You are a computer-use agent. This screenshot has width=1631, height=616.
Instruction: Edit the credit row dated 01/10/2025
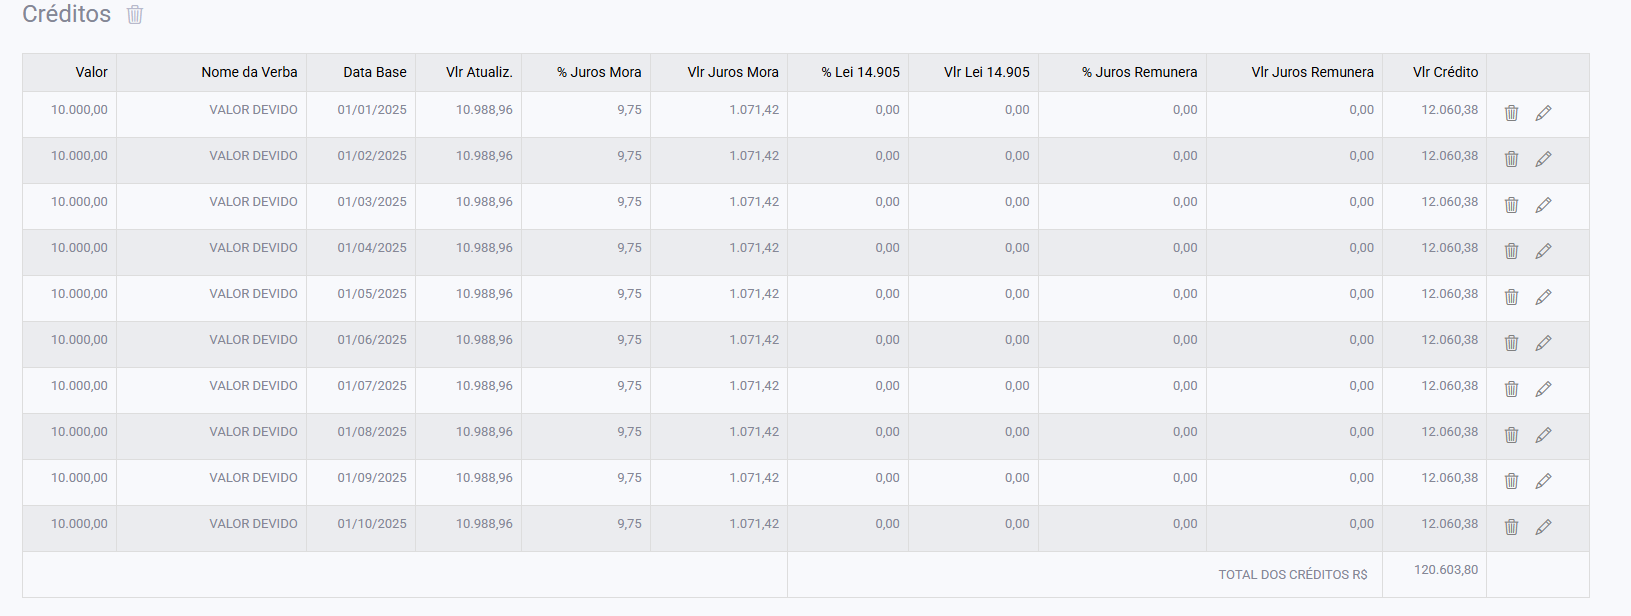click(1543, 527)
